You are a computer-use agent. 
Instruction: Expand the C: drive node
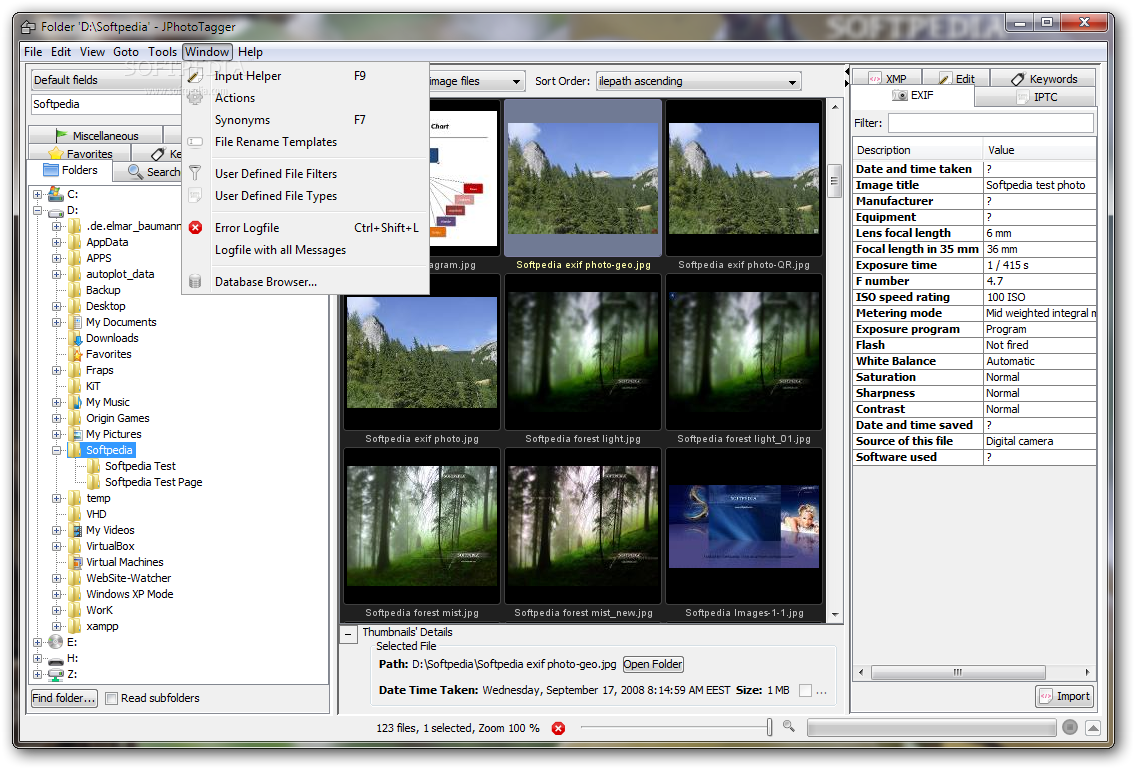pyautogui.click(x=38, y=194)
